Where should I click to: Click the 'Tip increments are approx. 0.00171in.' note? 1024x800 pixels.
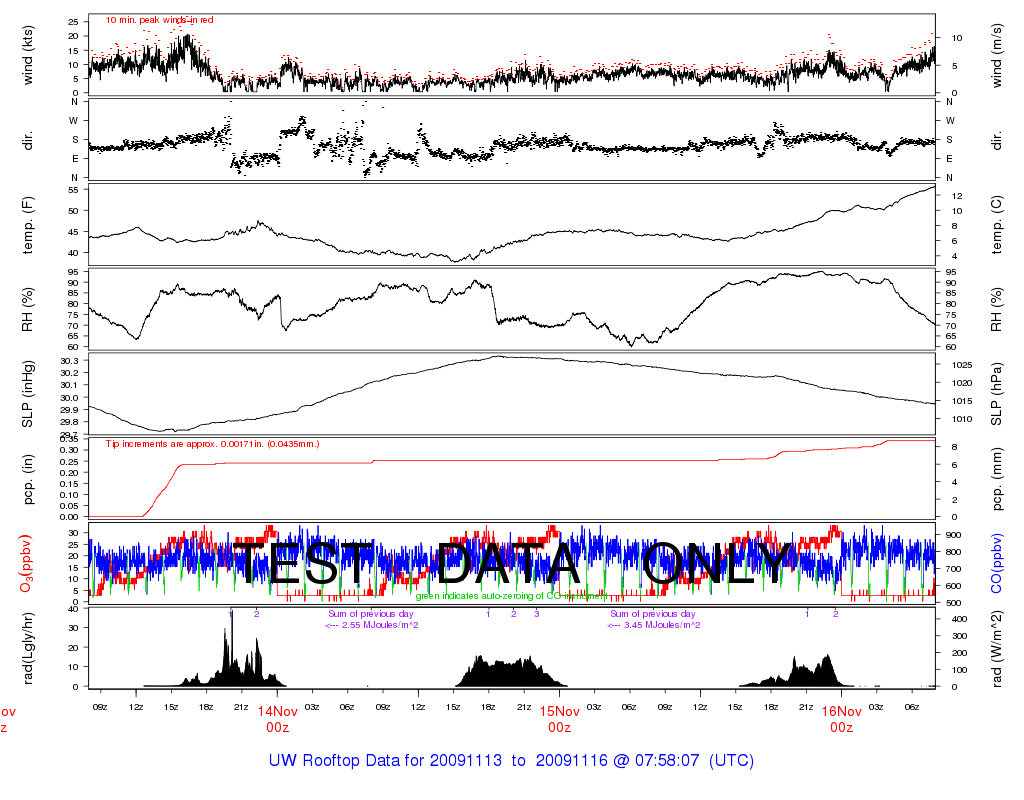tap(212, 444)
